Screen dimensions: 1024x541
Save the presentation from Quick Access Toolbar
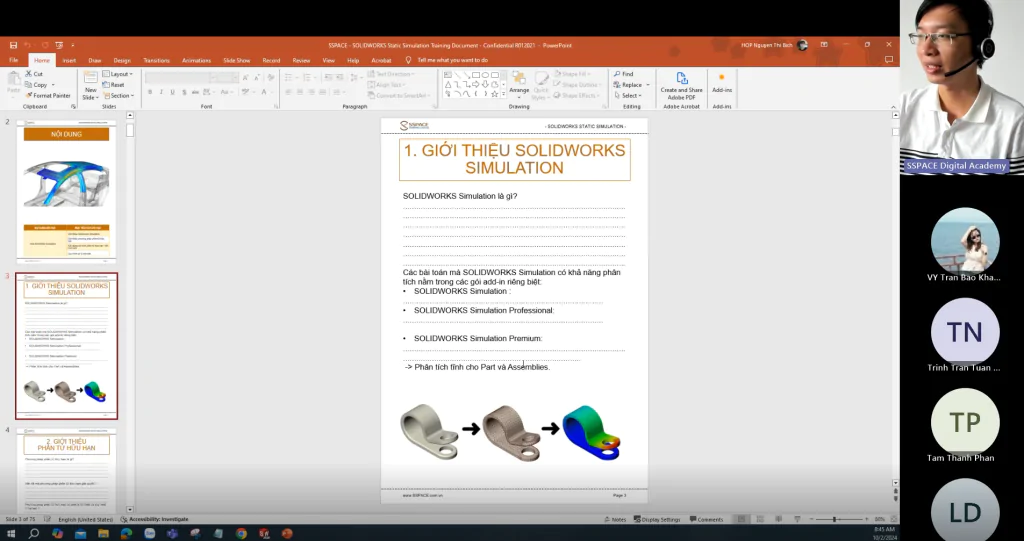(13, 45)
